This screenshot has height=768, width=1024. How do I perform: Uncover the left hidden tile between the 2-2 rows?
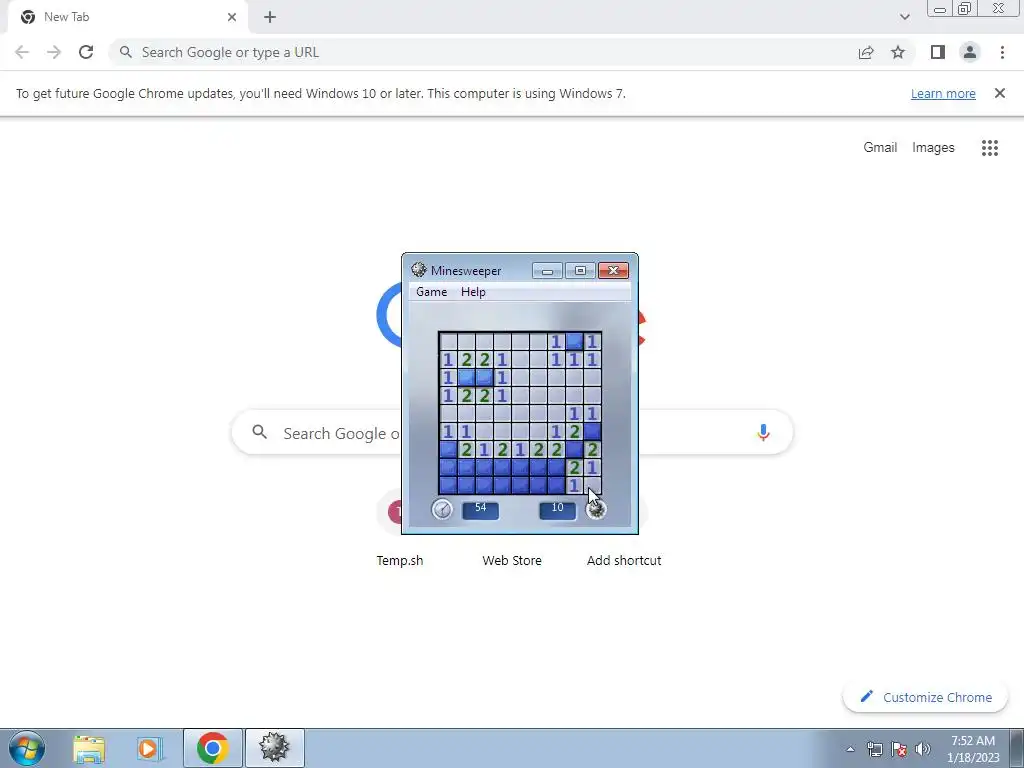pos(466,377)
